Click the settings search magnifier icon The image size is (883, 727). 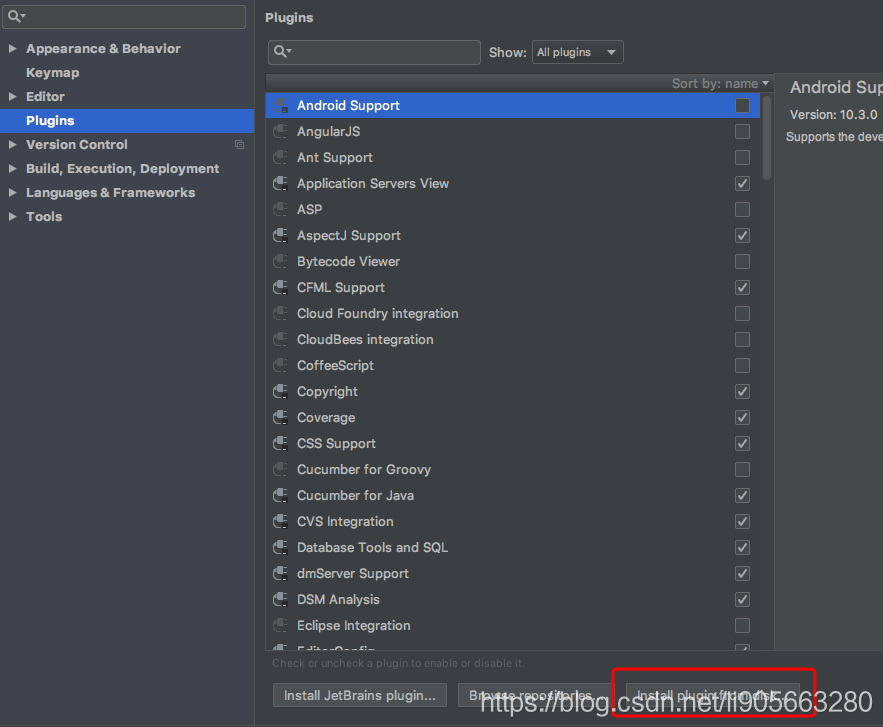[x=16, y=16]
